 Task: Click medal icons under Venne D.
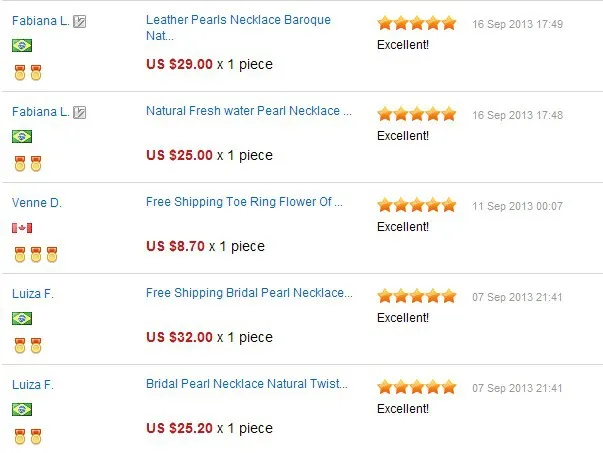[x=36, y=255]
